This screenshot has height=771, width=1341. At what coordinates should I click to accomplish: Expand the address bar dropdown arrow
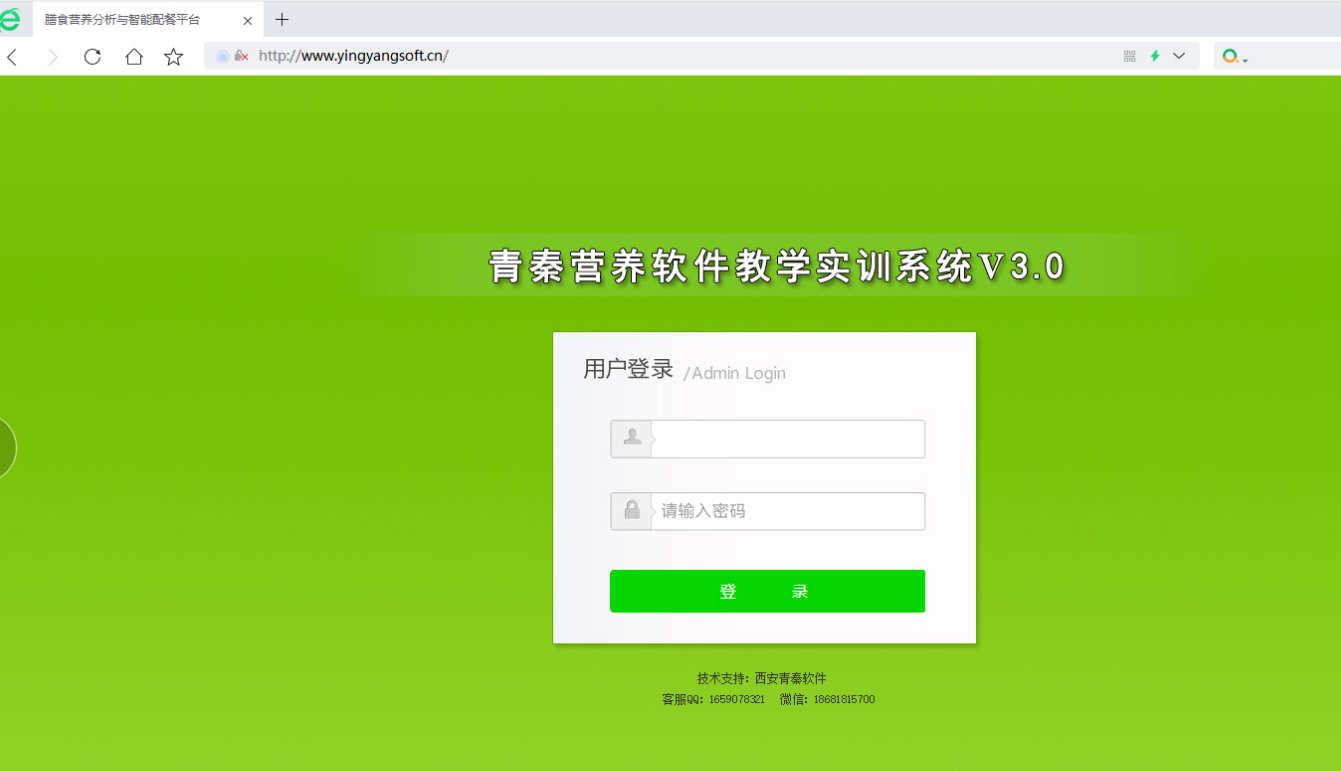point(1179,56)
